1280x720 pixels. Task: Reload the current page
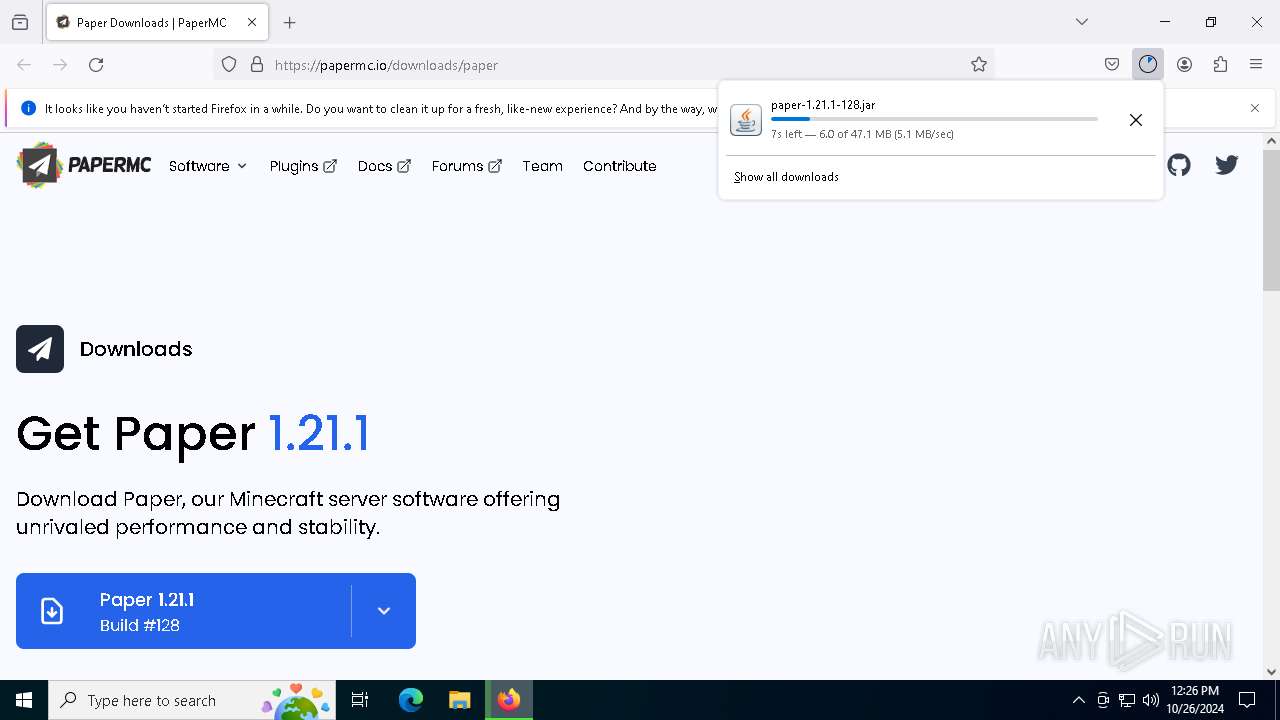point(96,65)
